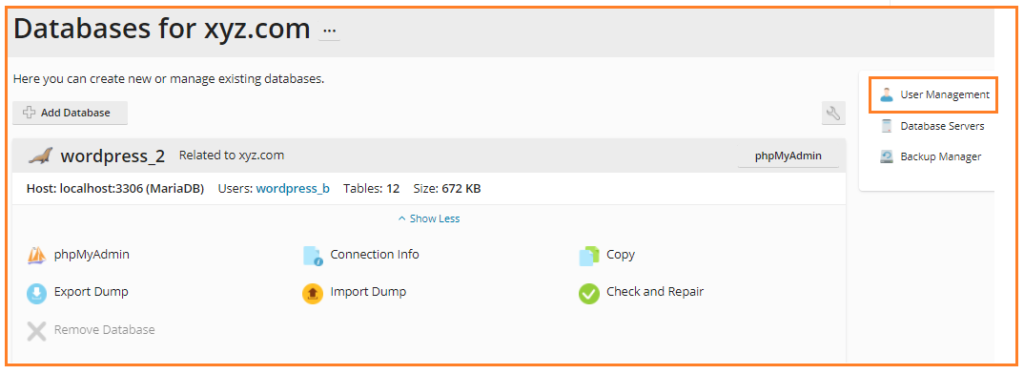Click the Backup Manager icon

(x=886, y=157)
